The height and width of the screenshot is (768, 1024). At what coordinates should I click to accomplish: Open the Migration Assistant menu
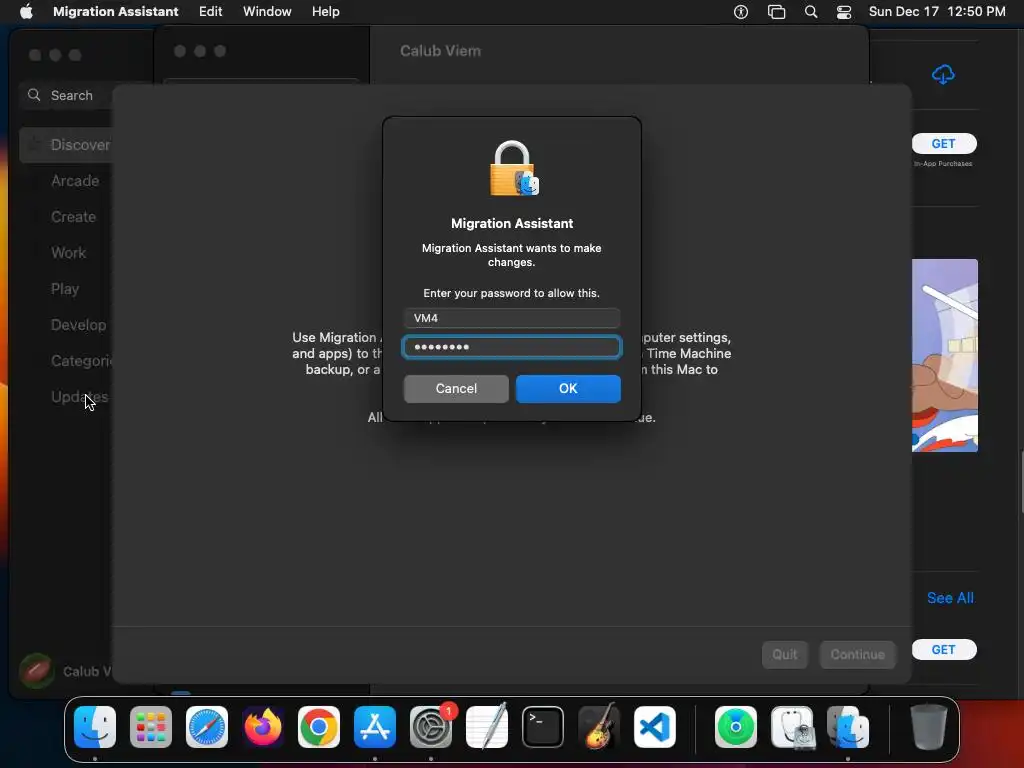point(116,11)
